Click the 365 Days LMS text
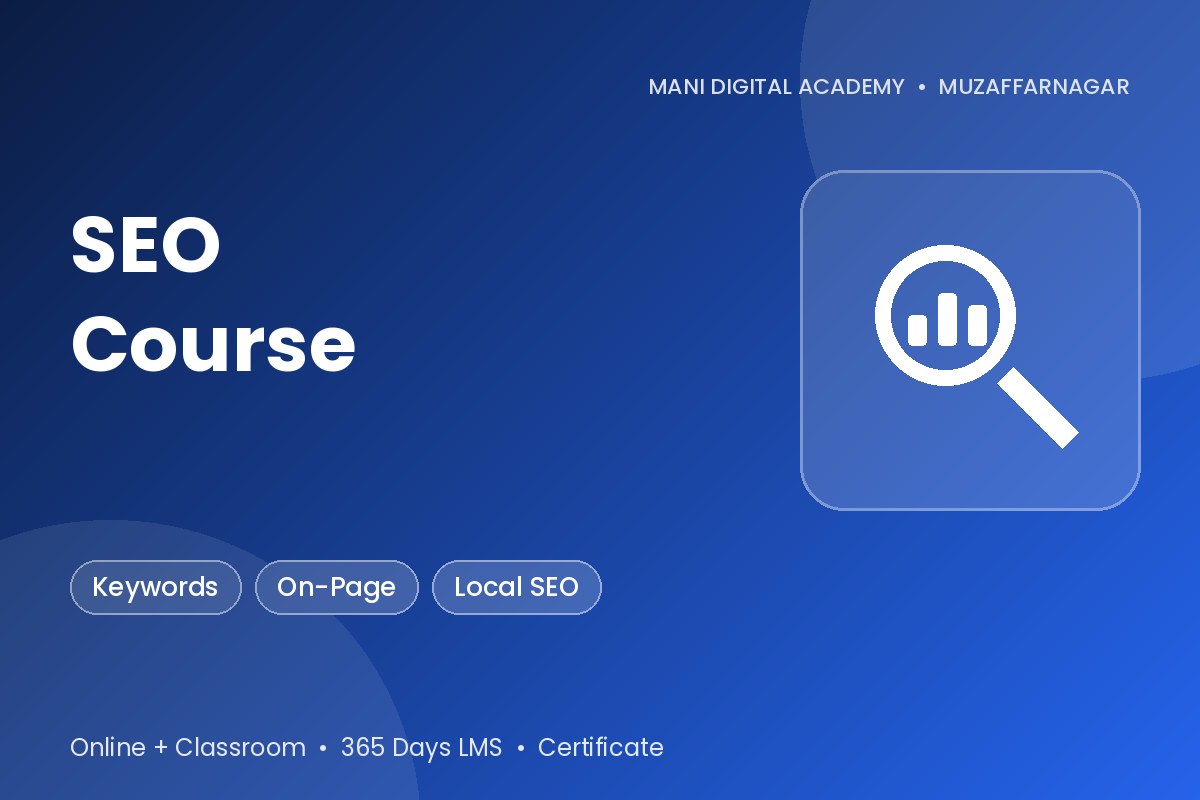 pyautogui.click(x=421, y=747)
